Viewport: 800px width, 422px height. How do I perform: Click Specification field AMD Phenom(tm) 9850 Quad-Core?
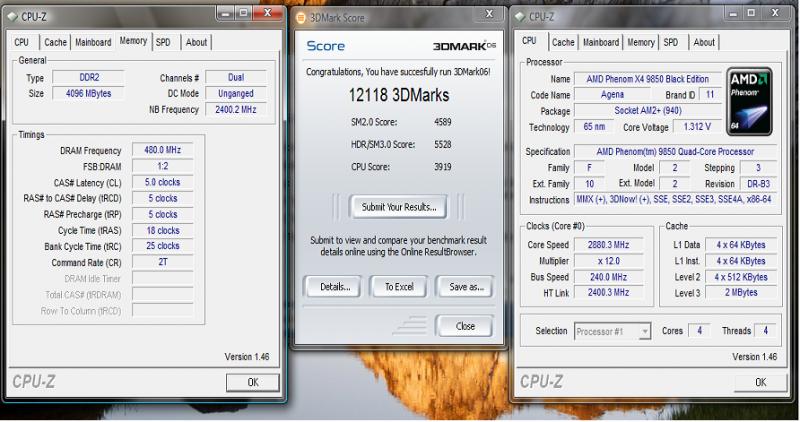click(x=676, y=152)
